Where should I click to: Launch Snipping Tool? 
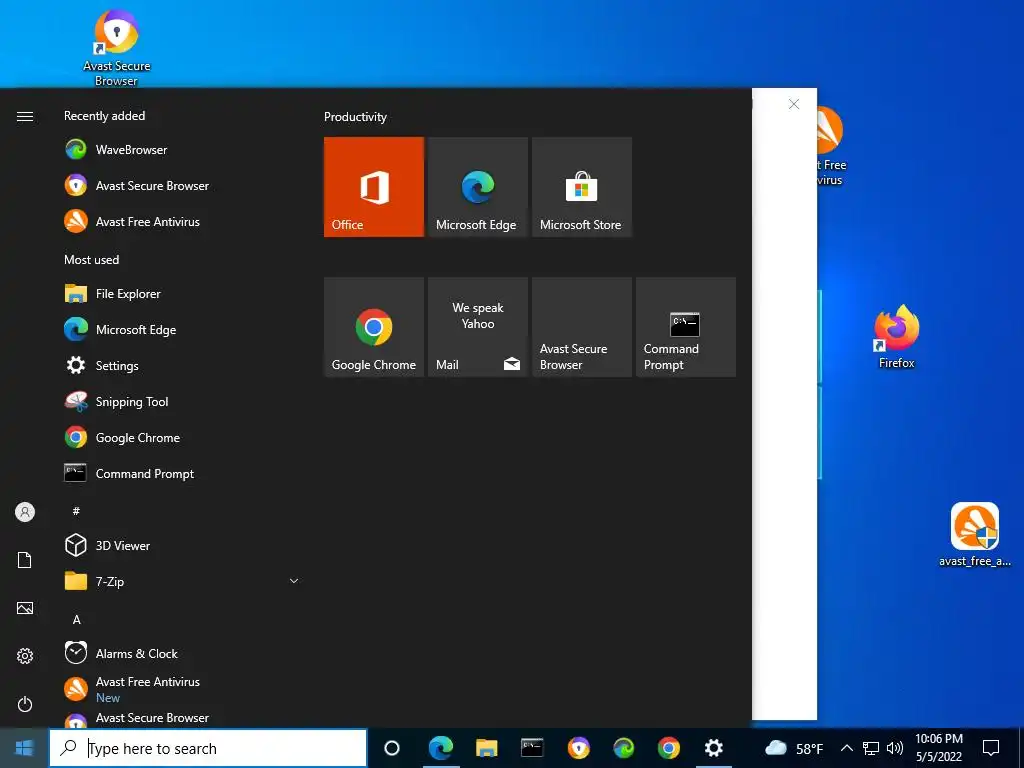point(181,402)
